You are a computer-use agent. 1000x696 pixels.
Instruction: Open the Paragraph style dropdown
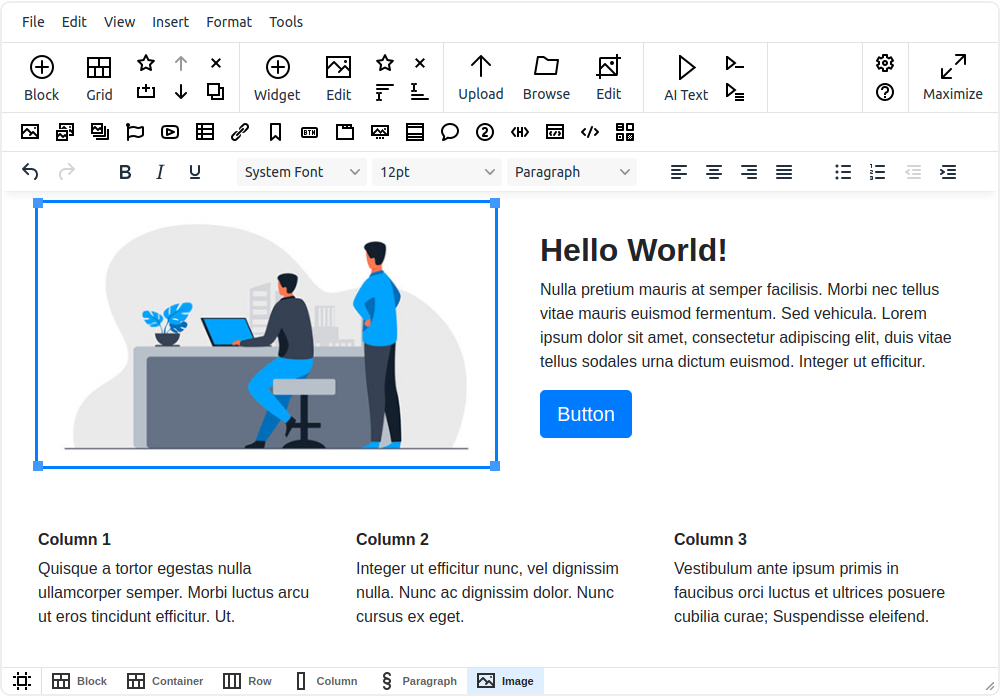[572, 172]
